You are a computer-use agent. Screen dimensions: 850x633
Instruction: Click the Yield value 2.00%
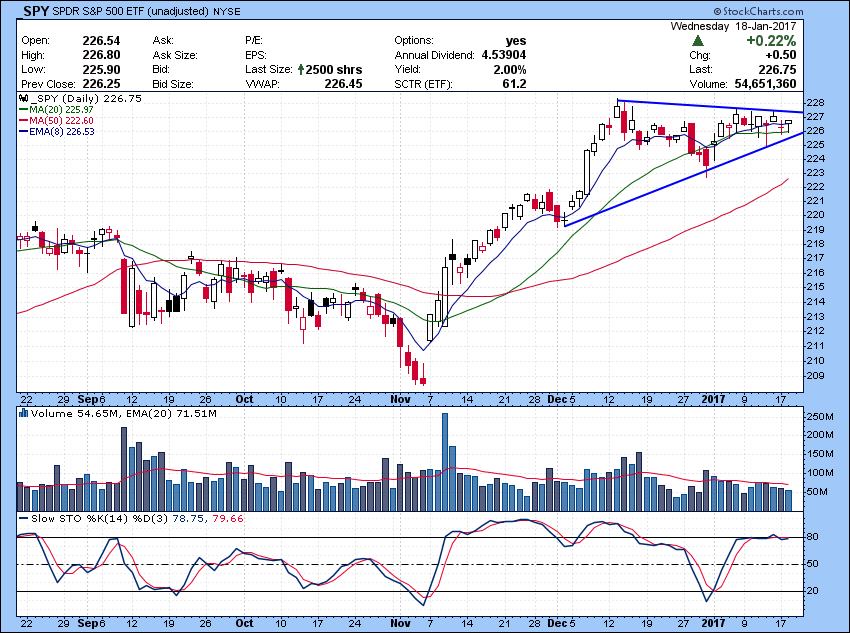(x=510, y=69)
